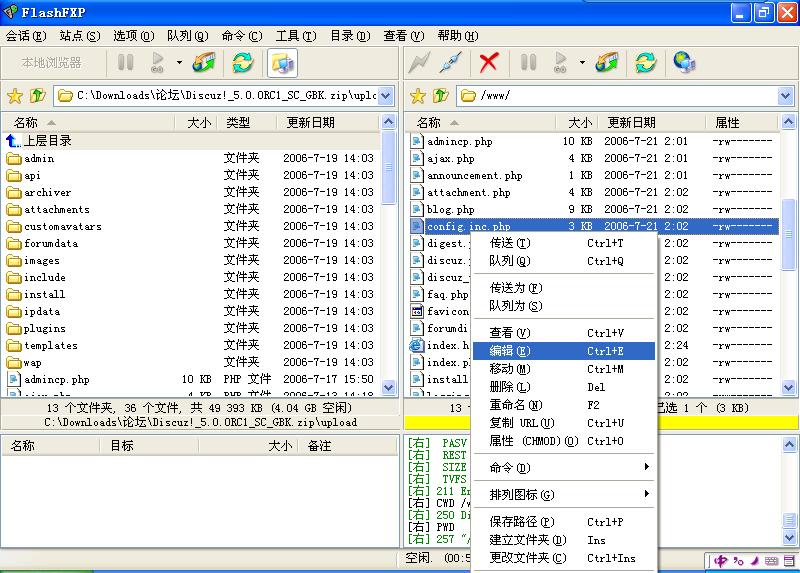Select remote ajax.php file
Image resolution: width=800 pixels, height=573 pixels.
[594, 158]
